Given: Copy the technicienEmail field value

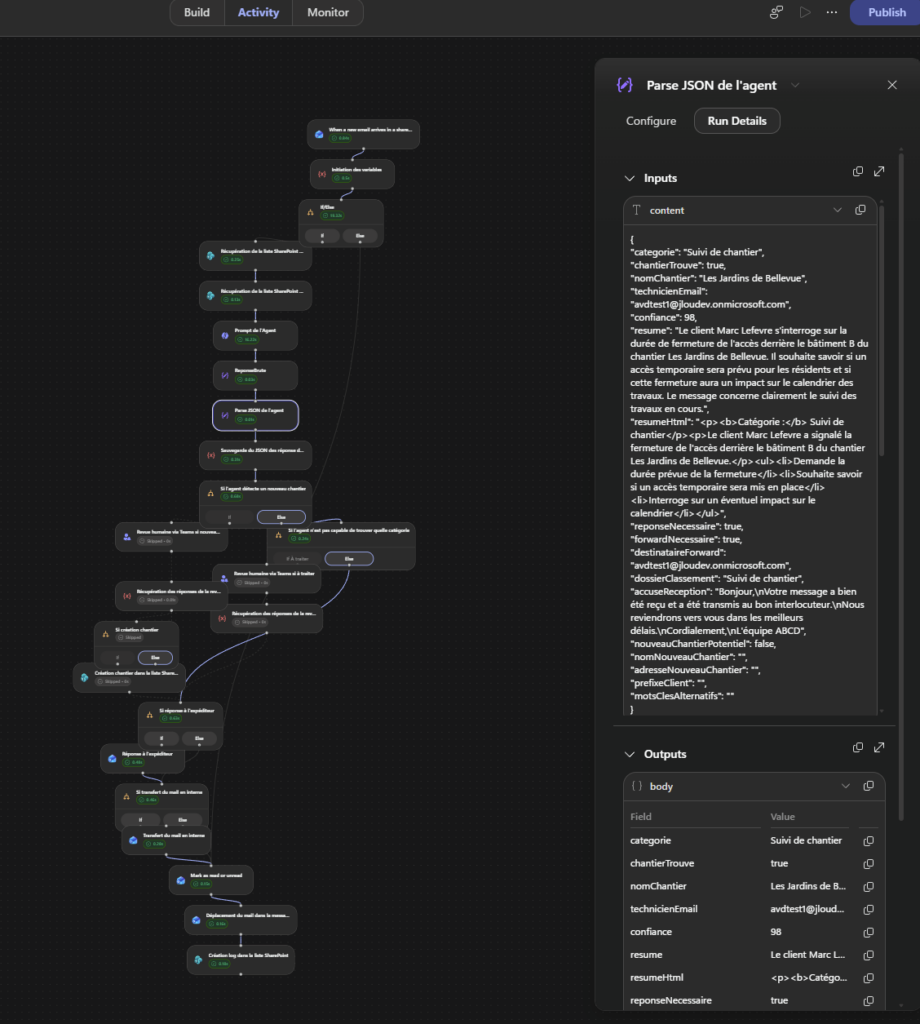Looking at the screenshot, I should click(x=868, y=910).
